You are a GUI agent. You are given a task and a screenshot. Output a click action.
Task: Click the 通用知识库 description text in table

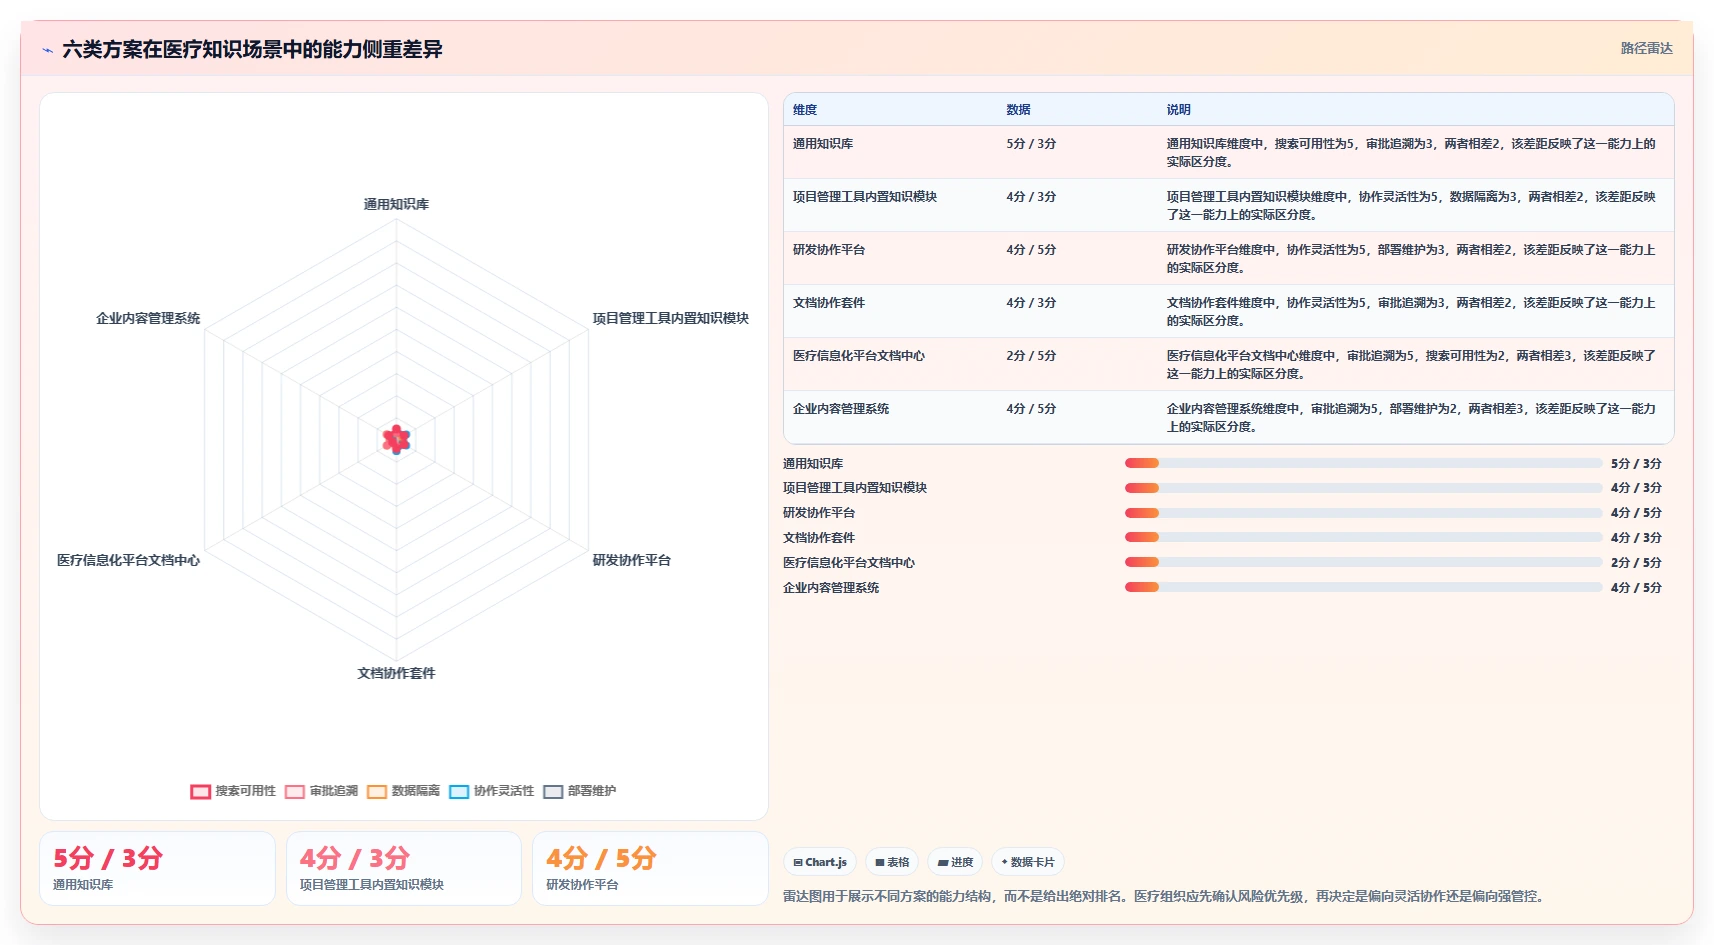(1411, 153)
